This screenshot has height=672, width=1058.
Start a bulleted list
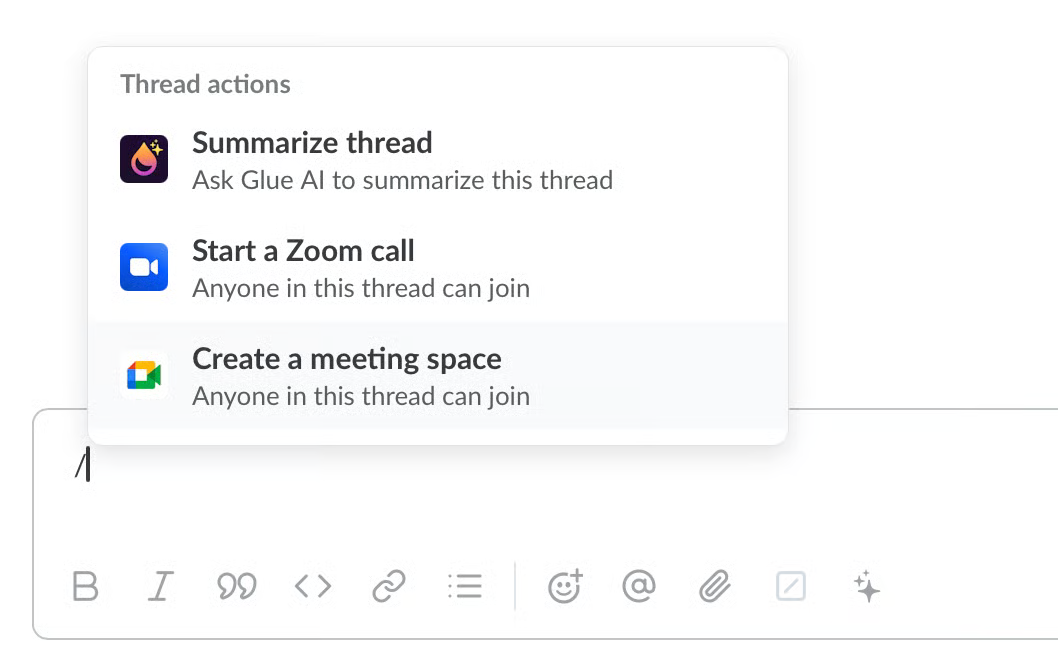tap(465, 586)
